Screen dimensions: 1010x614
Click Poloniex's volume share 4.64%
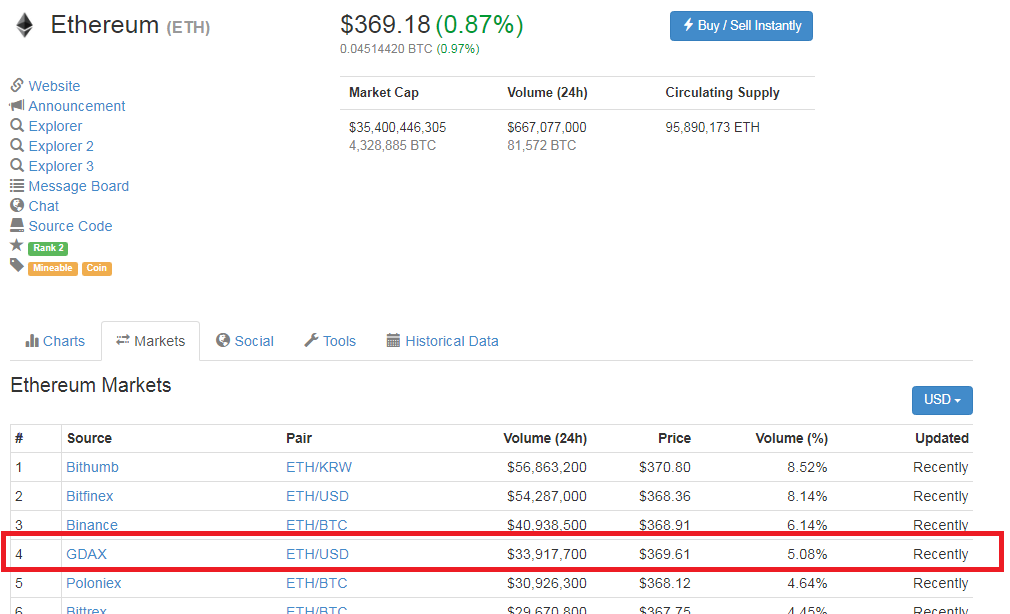(x=807, y=583)
